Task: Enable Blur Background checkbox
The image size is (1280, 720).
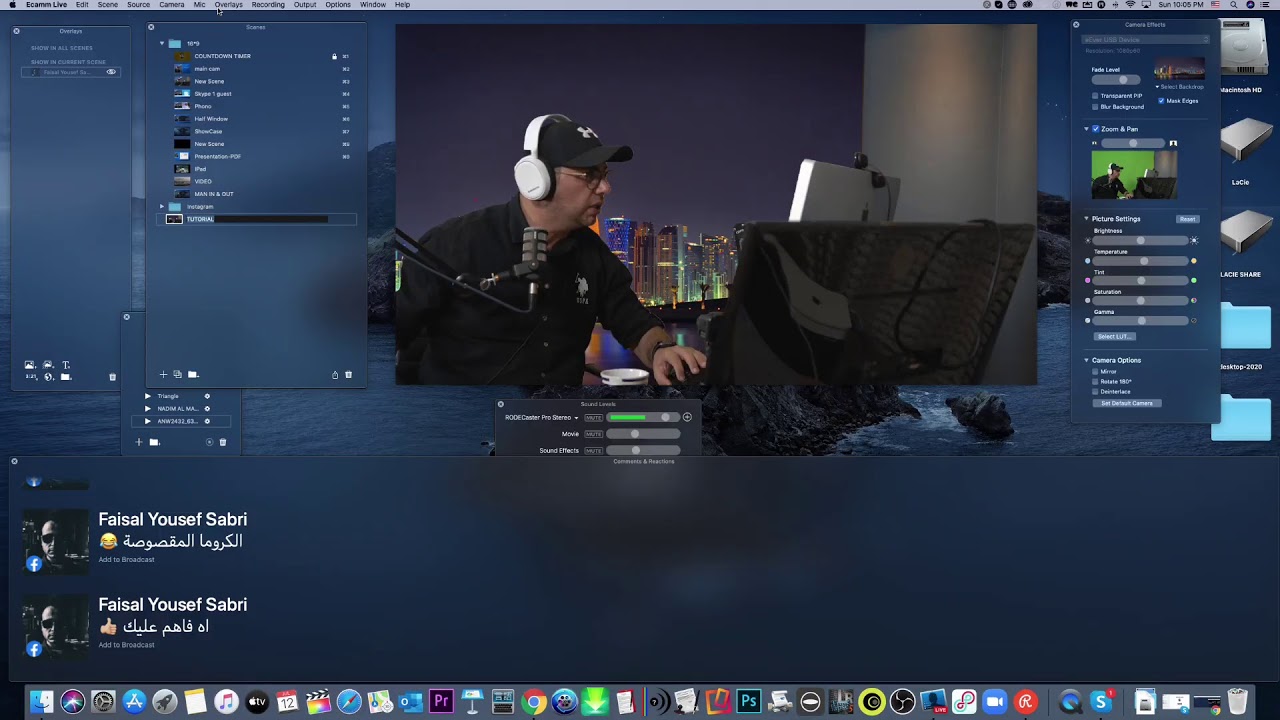Action: (1095, 106)
